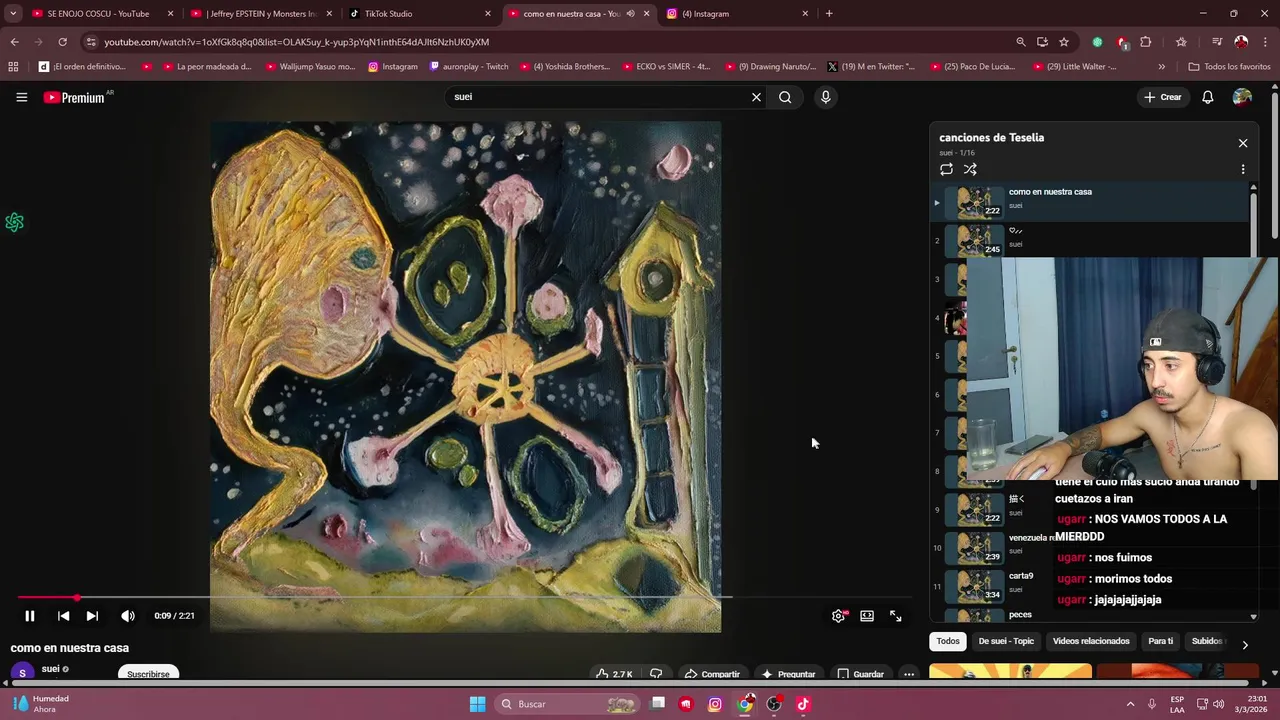Click the search field containing 'suei'
This screenshot has height=720, width=1280.
(598, 97)
